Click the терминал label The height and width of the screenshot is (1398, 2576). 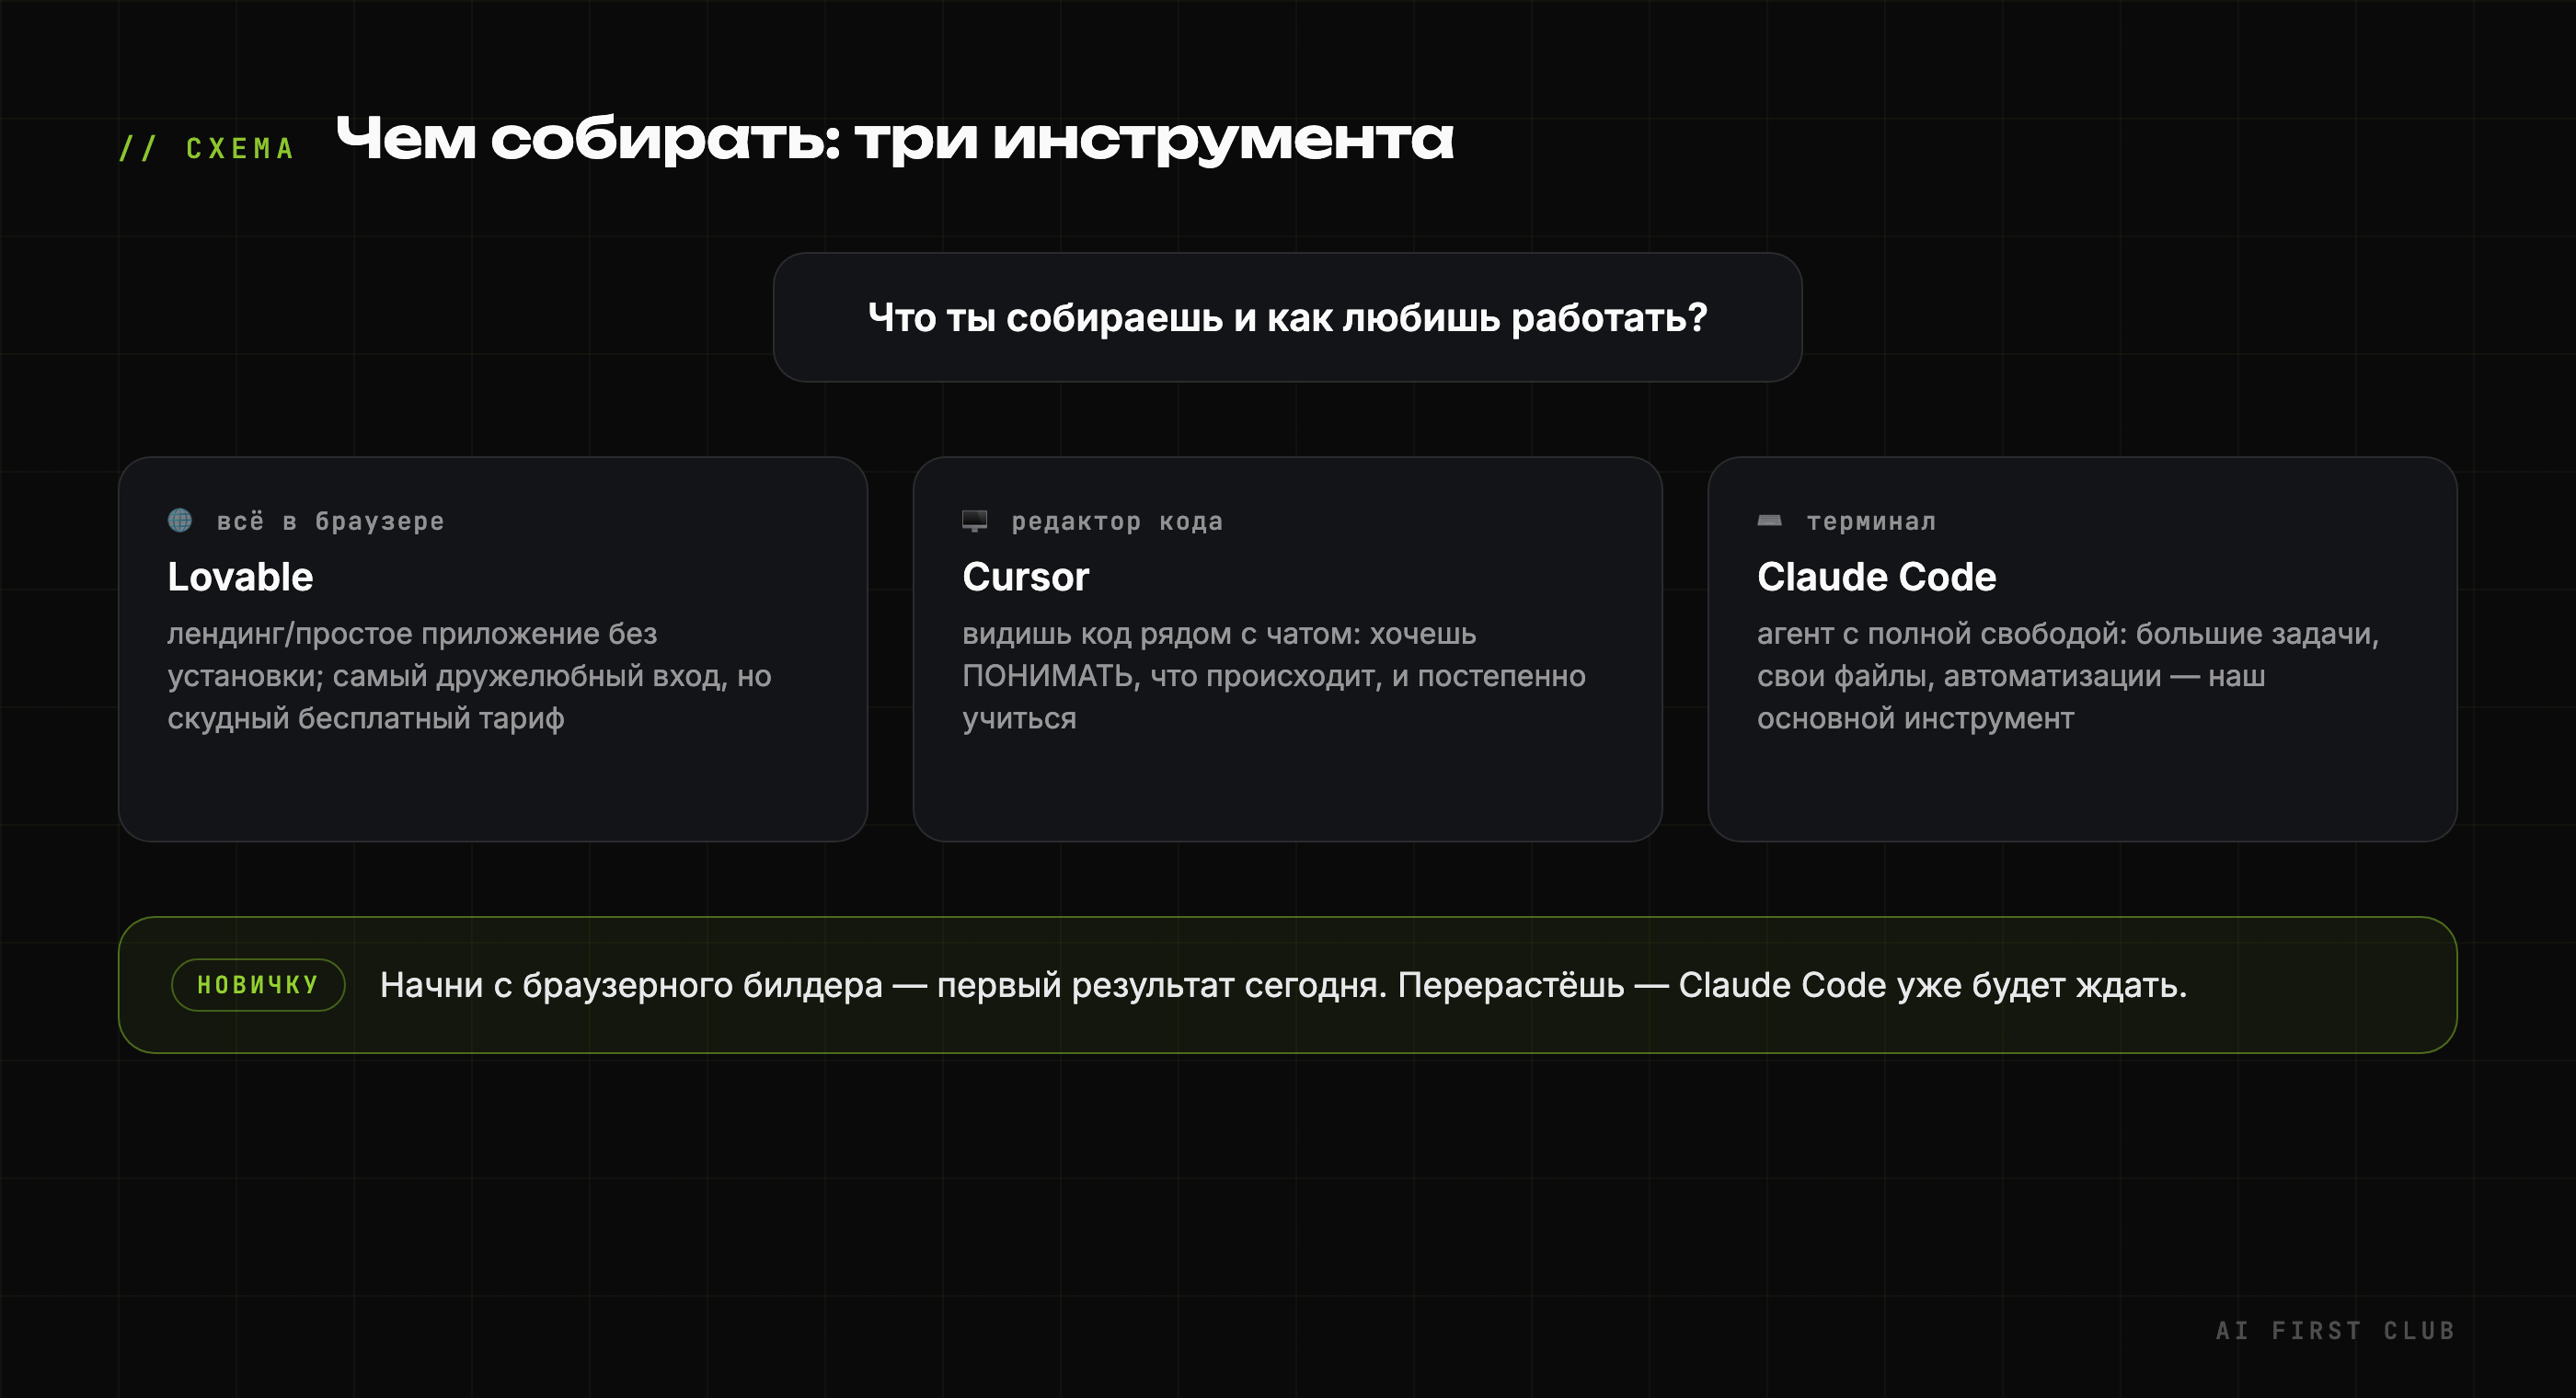[1871, 521]
